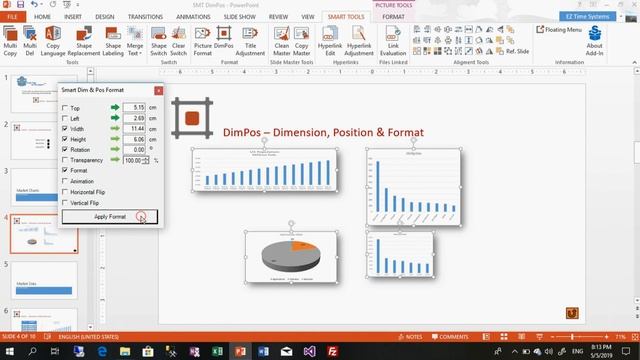Start the Shape Labeling tool
This screenshot has width=640, height=360.
(x=113, y=41)
